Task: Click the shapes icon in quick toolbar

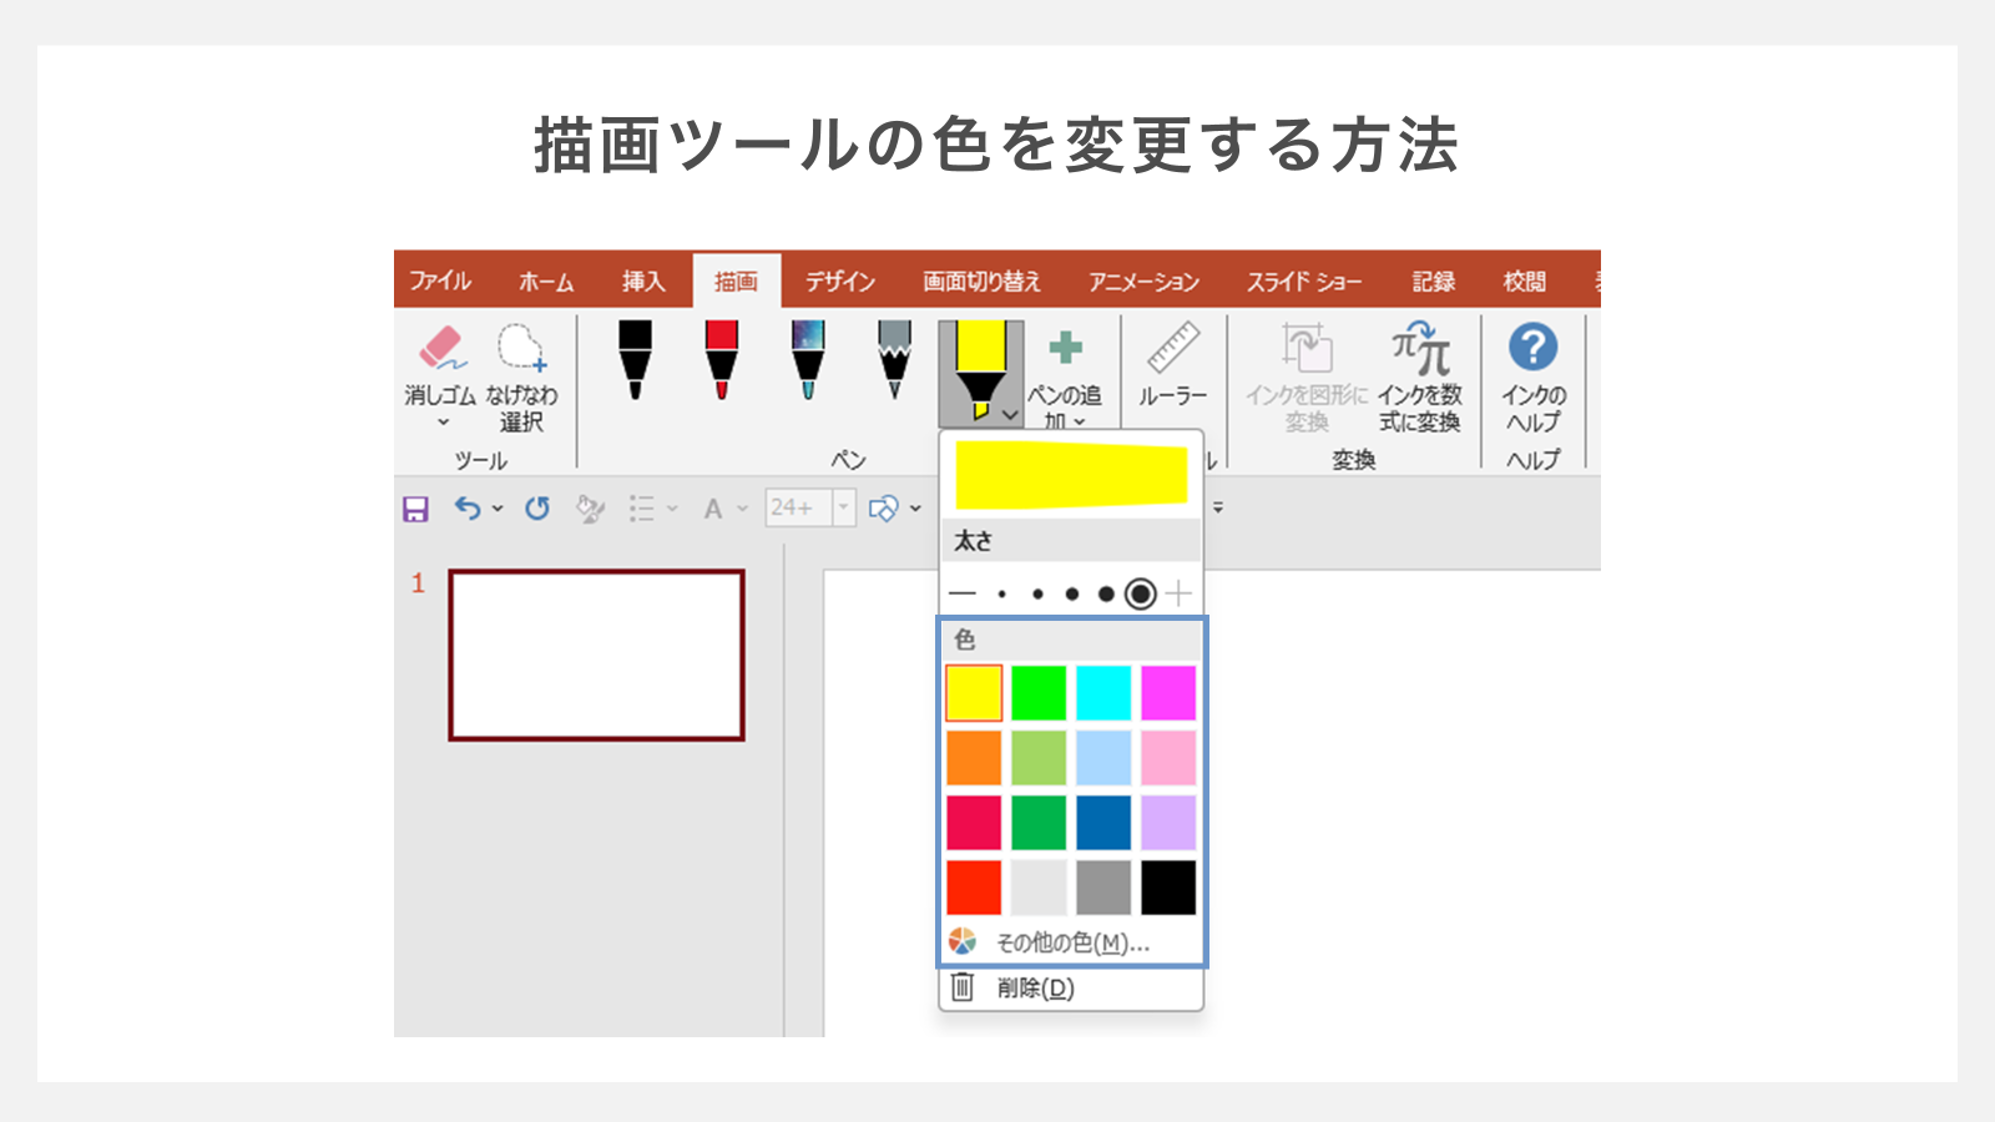Action: [883, 509]
